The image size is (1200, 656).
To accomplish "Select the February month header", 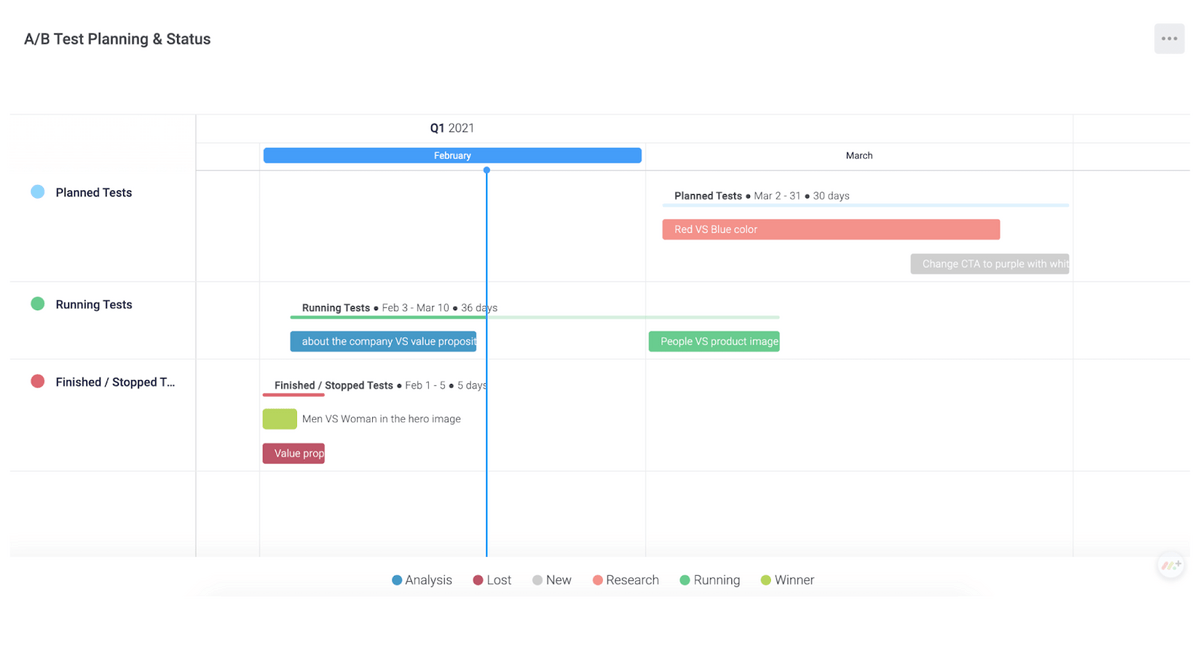I will pyautogui.click(x=452, y=156).
